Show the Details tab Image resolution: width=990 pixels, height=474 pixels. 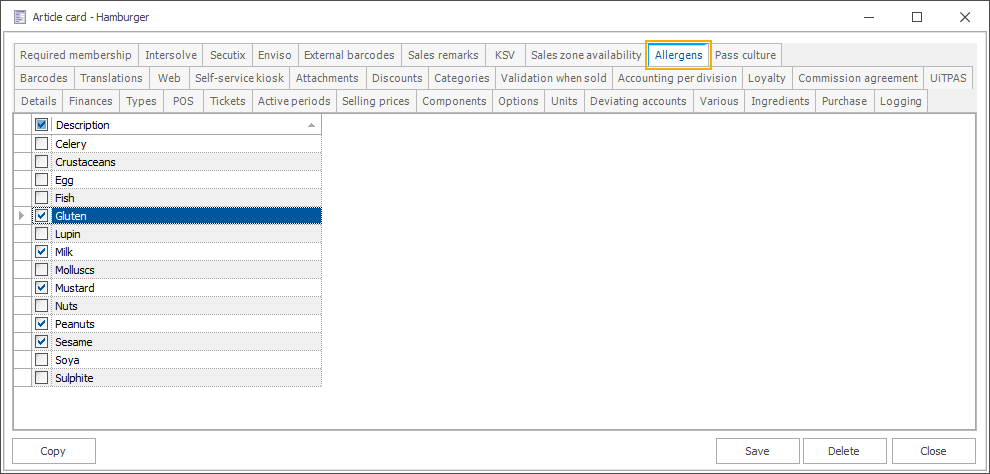click(x=38, y=101)
